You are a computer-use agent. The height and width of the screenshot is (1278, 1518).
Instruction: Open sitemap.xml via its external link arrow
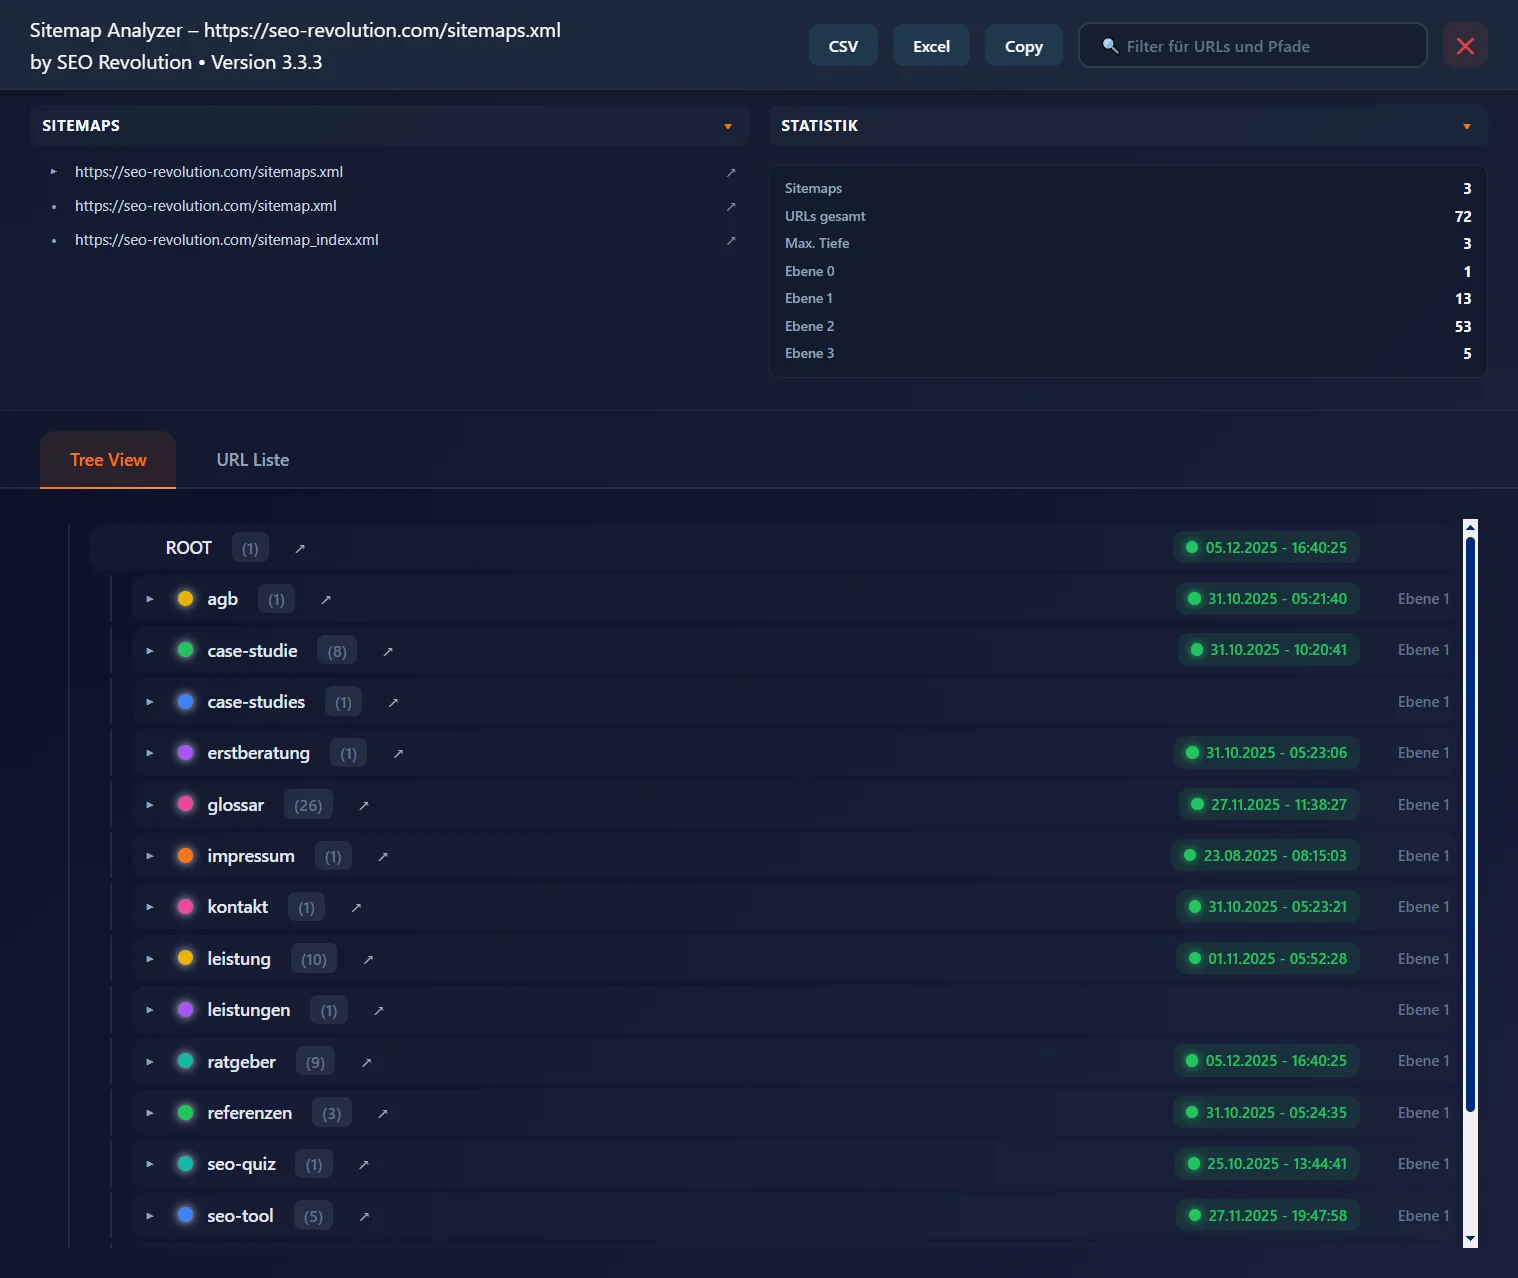[x=731, y=206]
